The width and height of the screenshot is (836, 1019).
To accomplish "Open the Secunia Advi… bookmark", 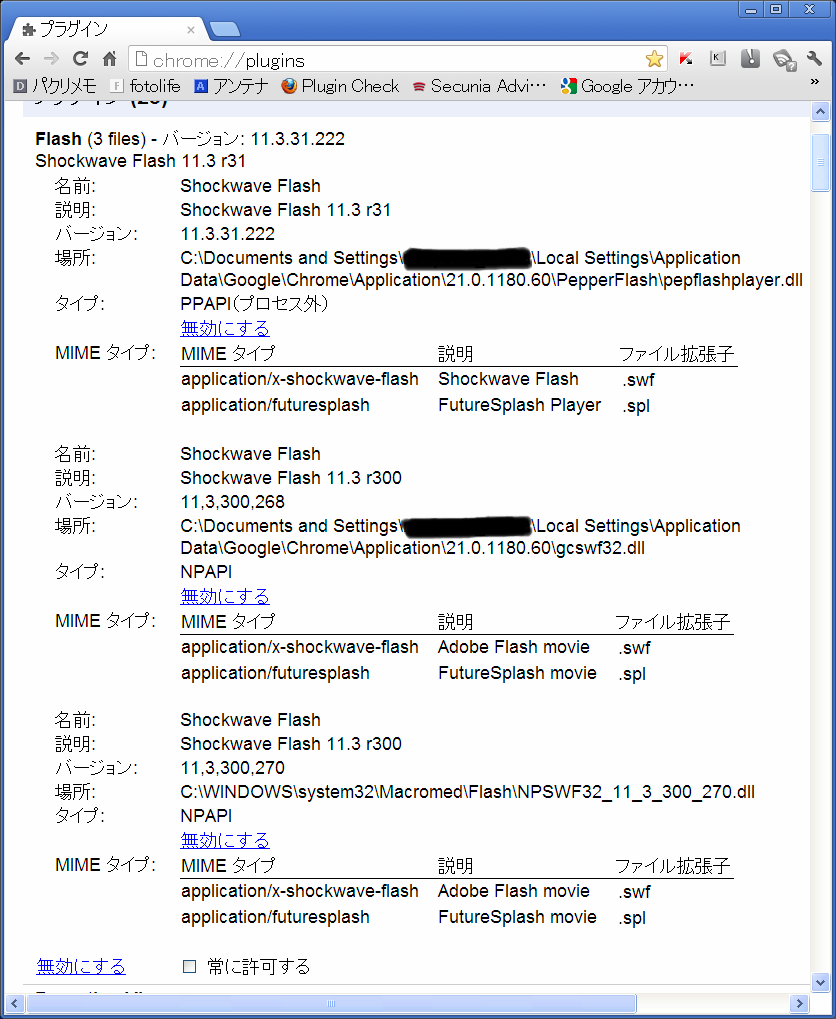I will (479, 86).
